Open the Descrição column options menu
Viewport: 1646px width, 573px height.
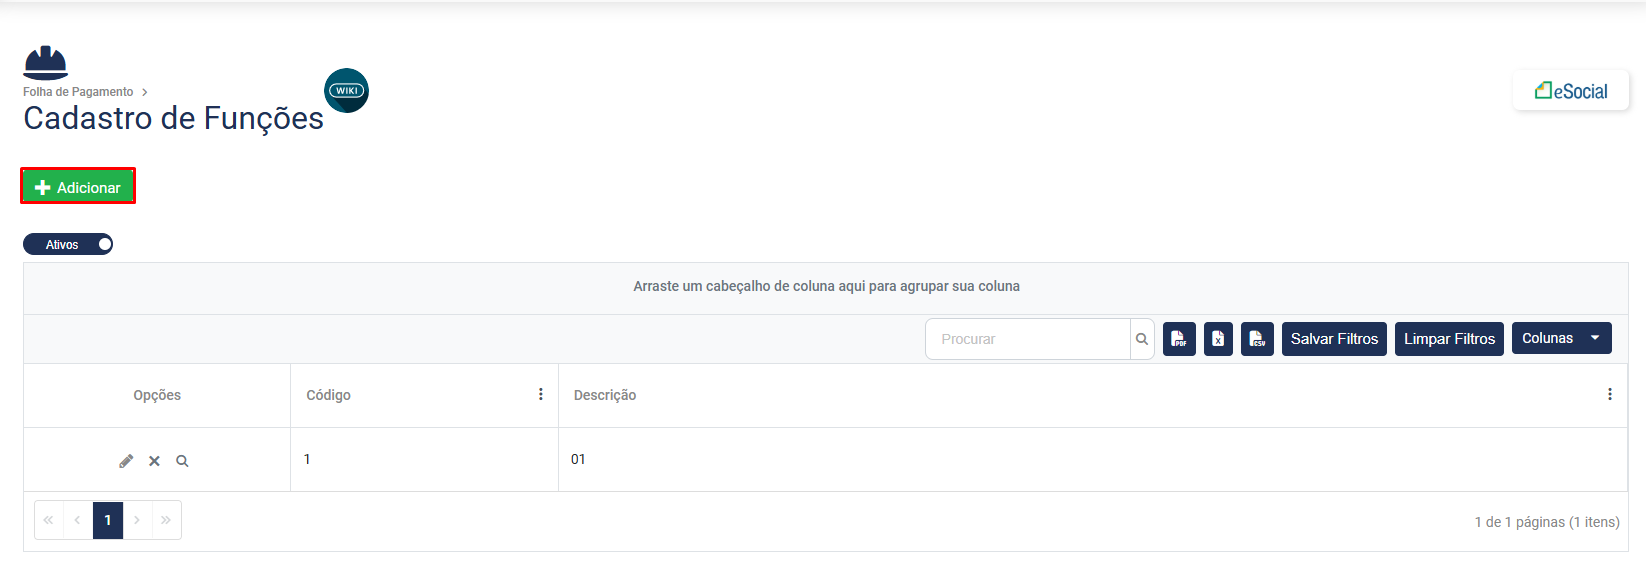[x=1610, y=394]
